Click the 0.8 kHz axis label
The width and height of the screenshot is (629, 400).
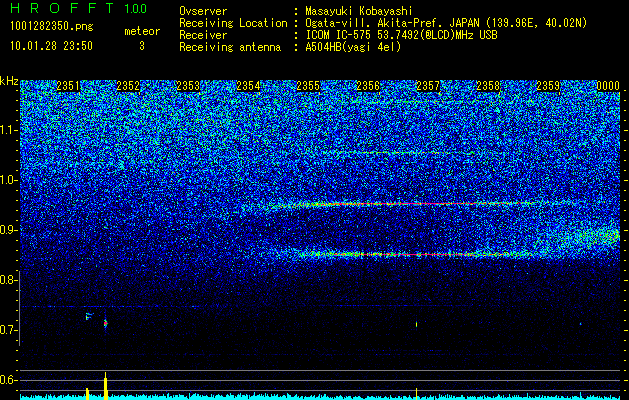(x=8, y=280)
